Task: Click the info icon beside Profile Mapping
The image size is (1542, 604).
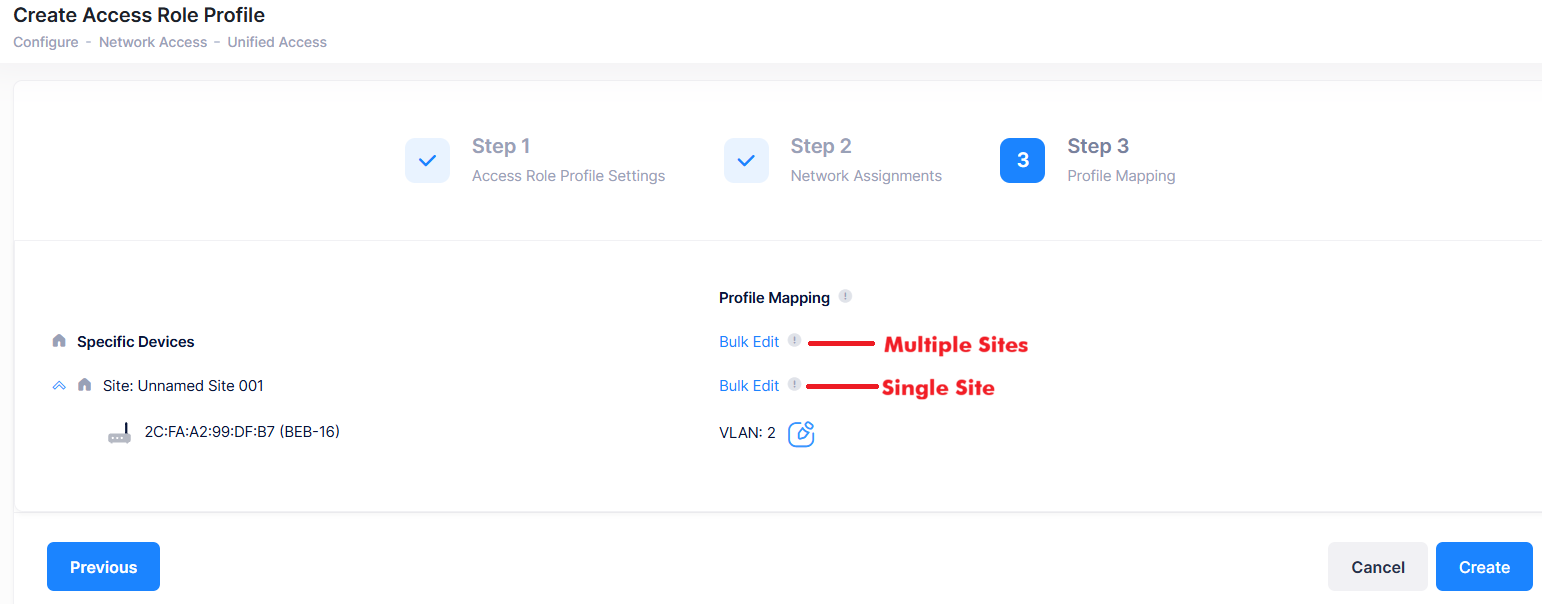Action: [845, 296]
